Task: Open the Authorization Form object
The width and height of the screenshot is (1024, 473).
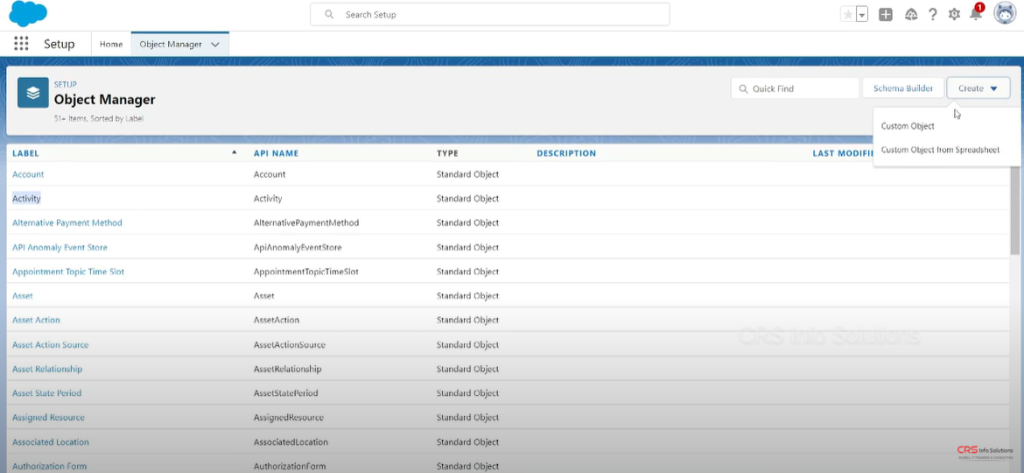Action: click(x=50, y=466)
